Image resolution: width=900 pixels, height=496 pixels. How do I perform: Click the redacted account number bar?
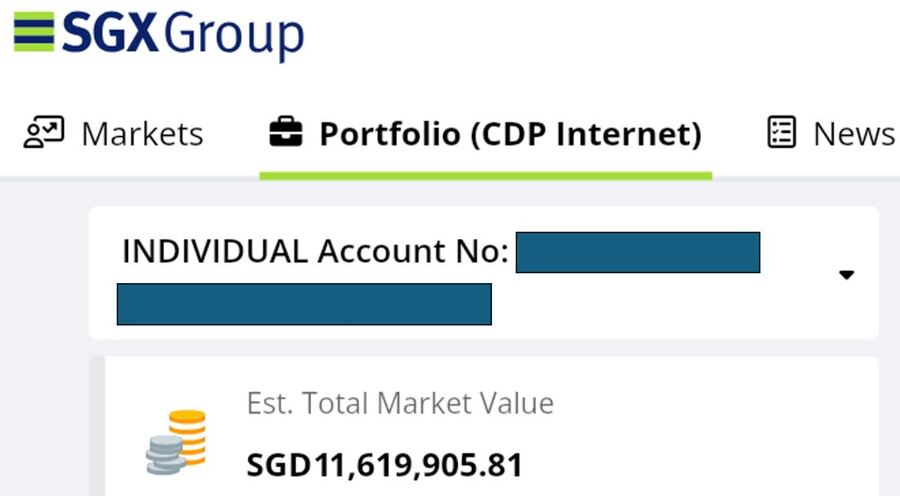pyautogui.click(x=637, y=252)
